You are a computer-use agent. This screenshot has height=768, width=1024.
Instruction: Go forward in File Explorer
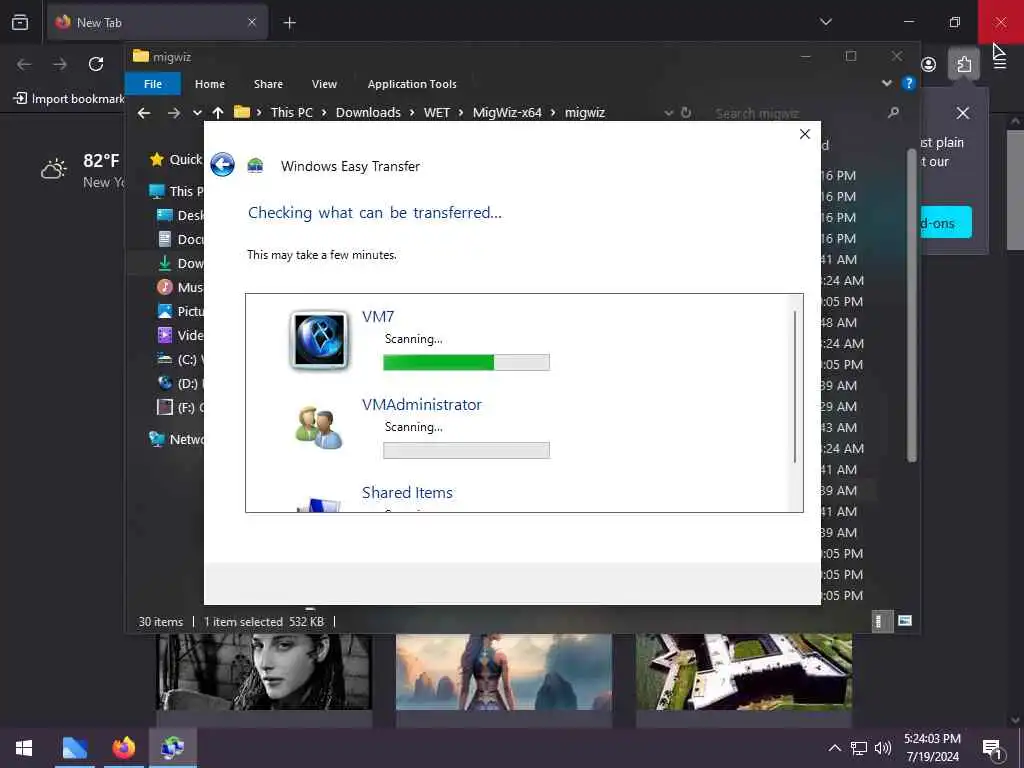point(174,113)
